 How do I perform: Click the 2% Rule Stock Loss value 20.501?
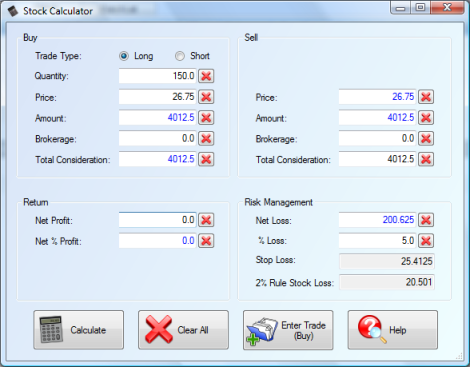click(387, 282)
